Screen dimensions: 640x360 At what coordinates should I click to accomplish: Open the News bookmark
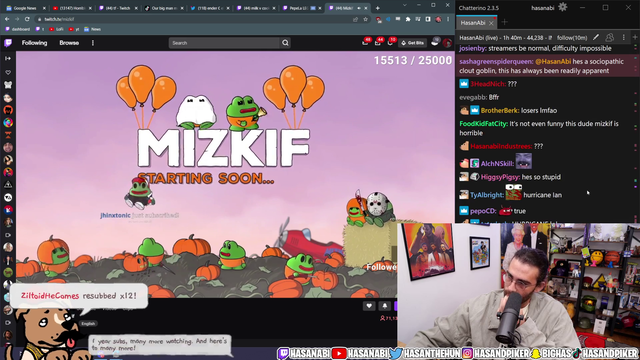[92, 29]
